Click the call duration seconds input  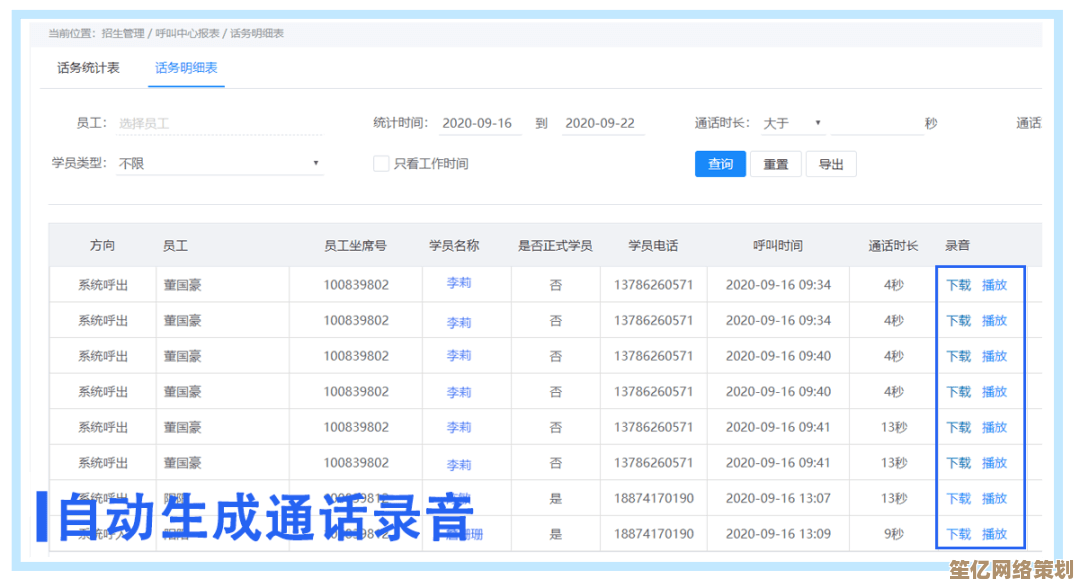tap(876, 123)
